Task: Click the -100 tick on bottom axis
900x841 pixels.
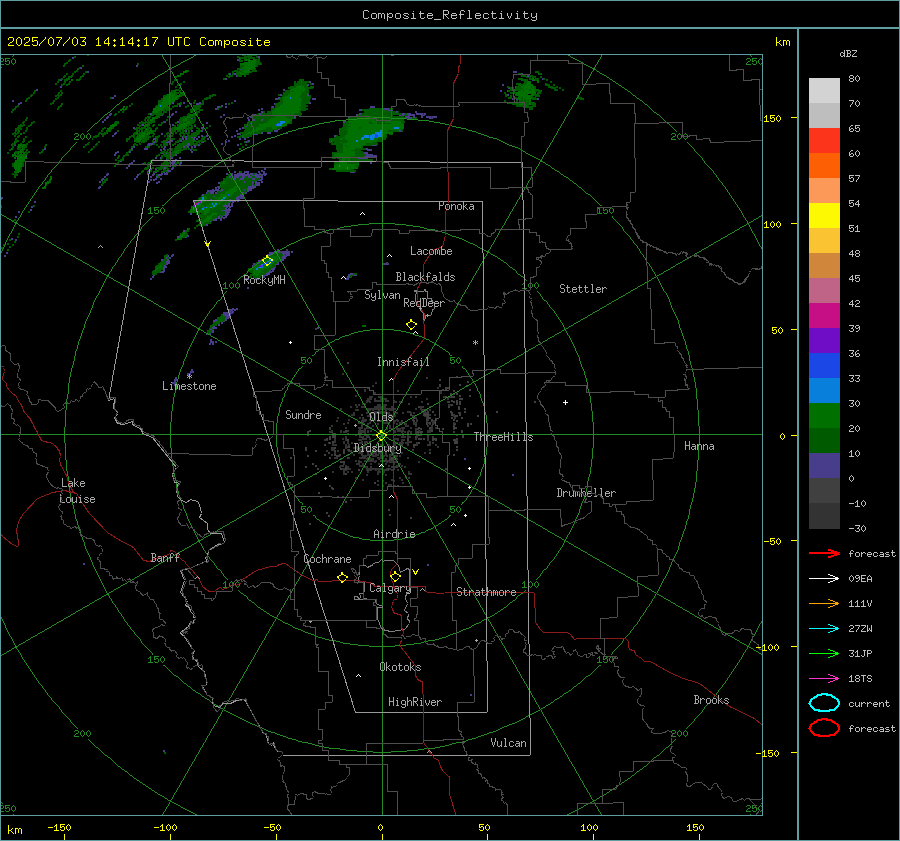Action: 165,827
